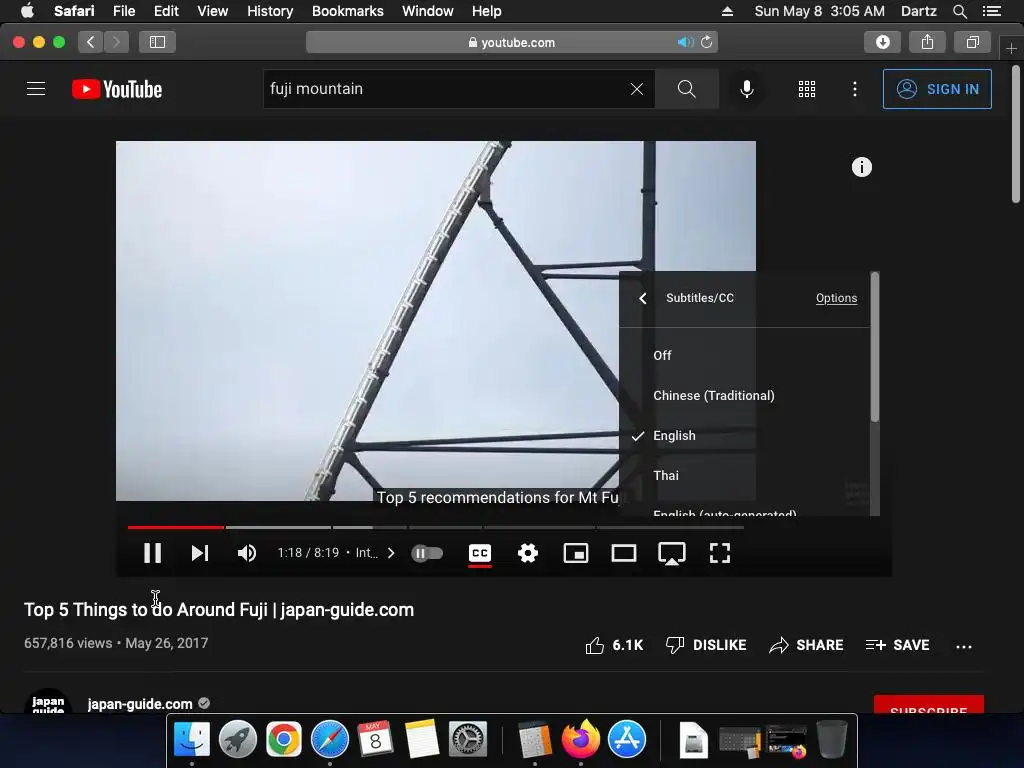Open the View menu

click(x=212, y=11)
